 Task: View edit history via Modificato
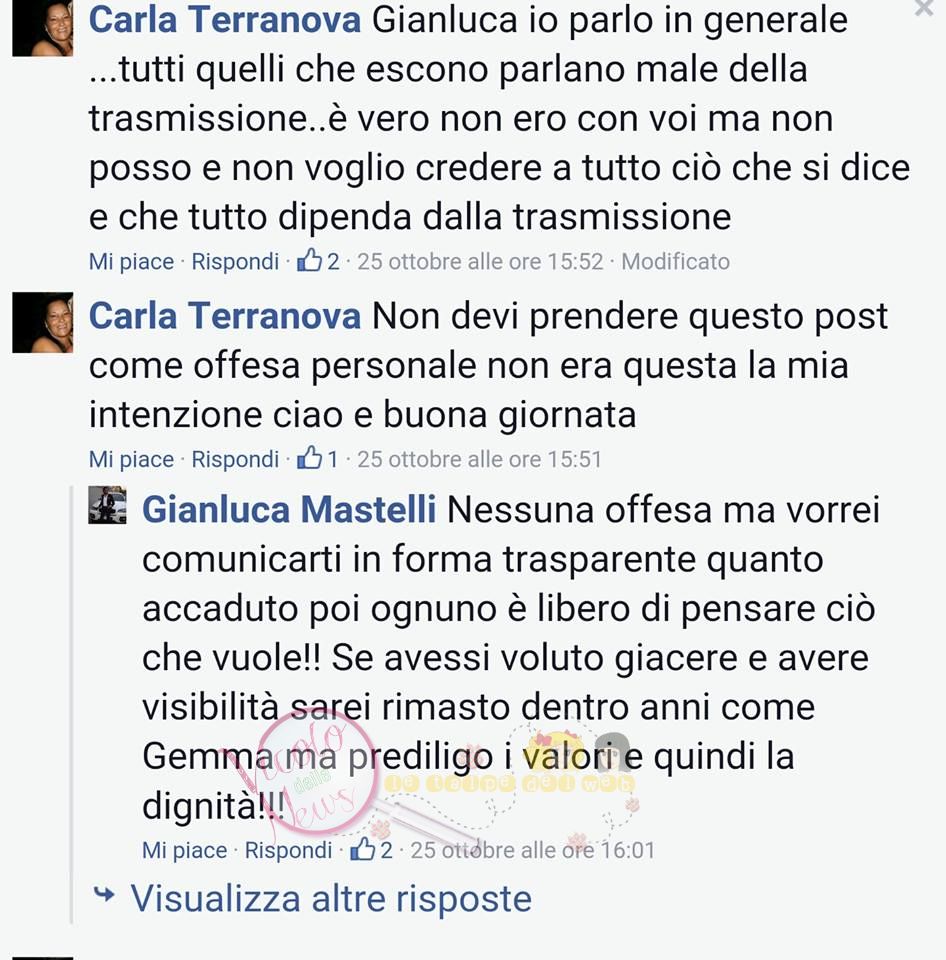675,262
